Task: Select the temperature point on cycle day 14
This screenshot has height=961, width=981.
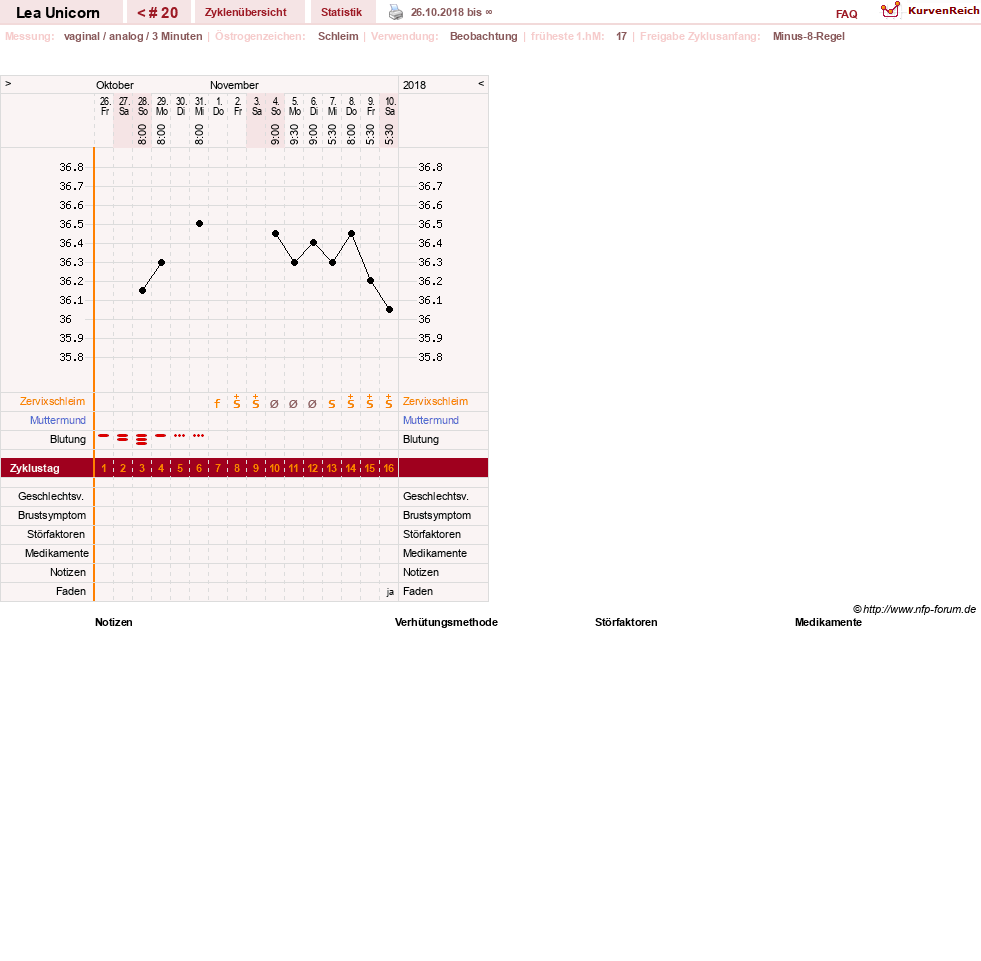Action: coord(352,233)
